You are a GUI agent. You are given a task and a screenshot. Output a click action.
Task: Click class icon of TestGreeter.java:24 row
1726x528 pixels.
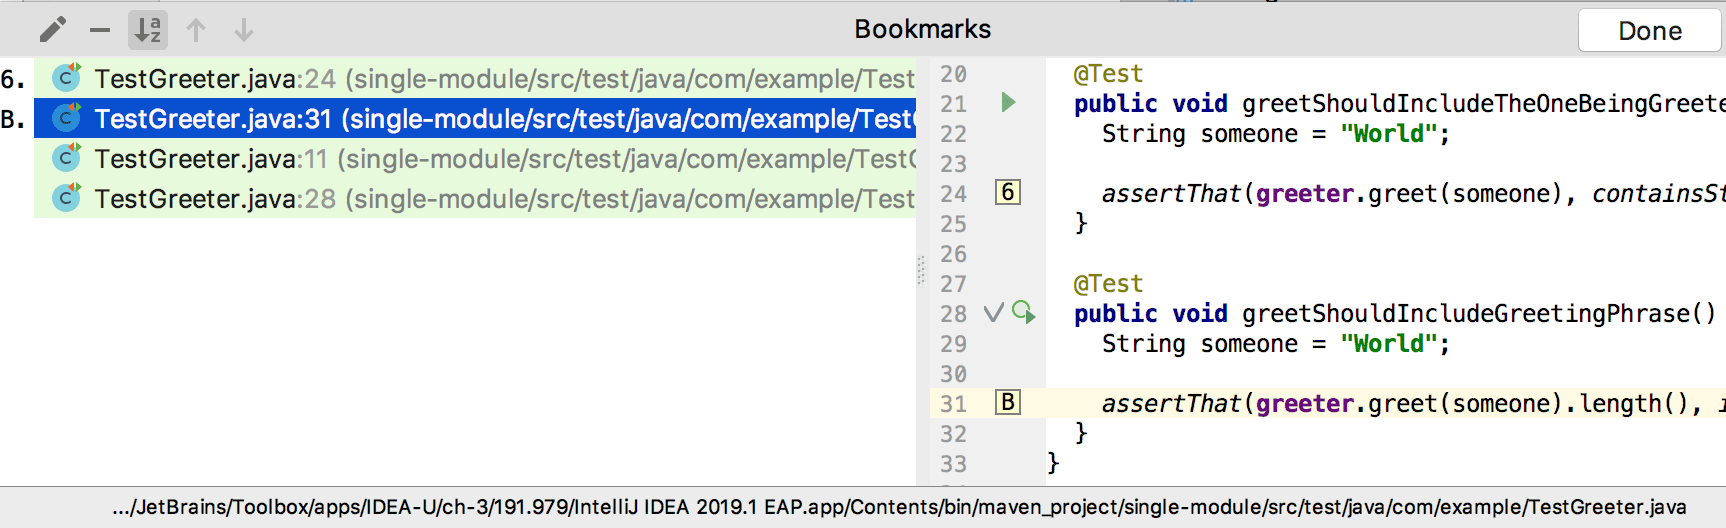click(66, 77)
